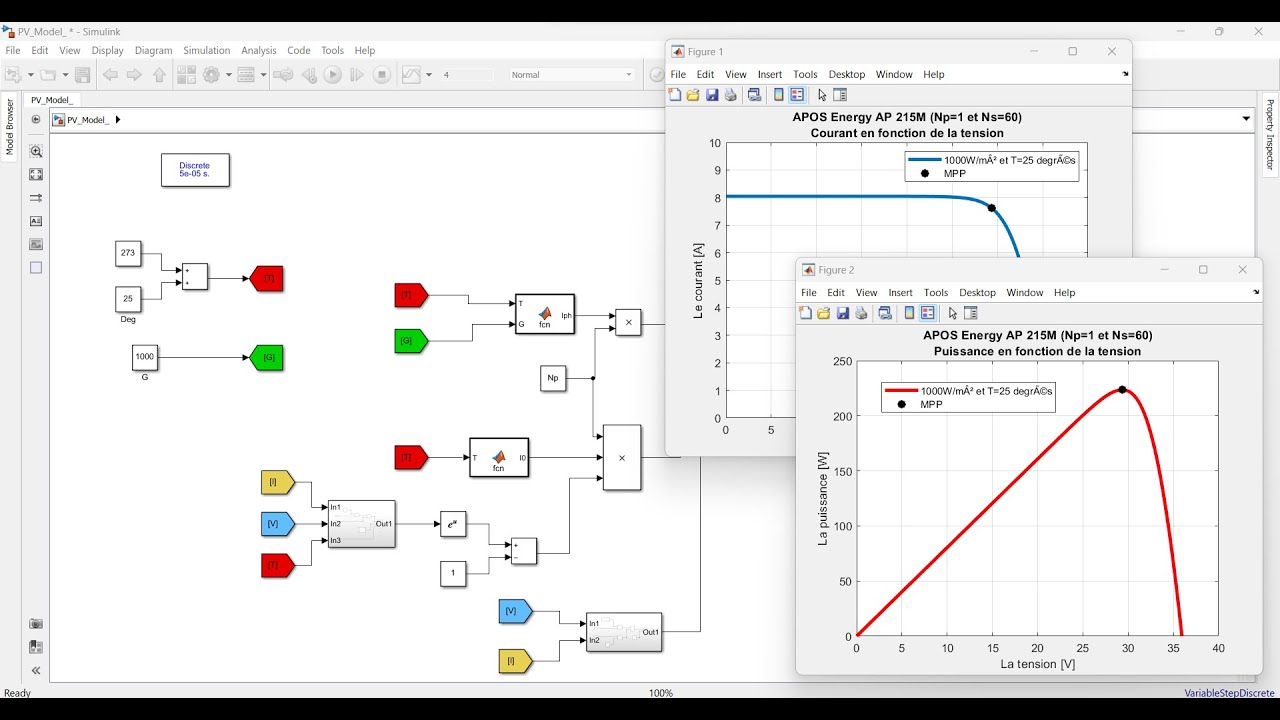1280x720 pixels.
Task: Toggle the Property Editor in Figure 2
Action: (x=972, y=312)
